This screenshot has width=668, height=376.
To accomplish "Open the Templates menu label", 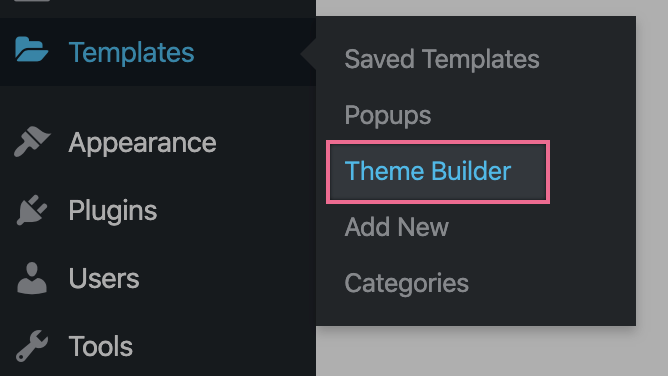I will coord(131,52).
